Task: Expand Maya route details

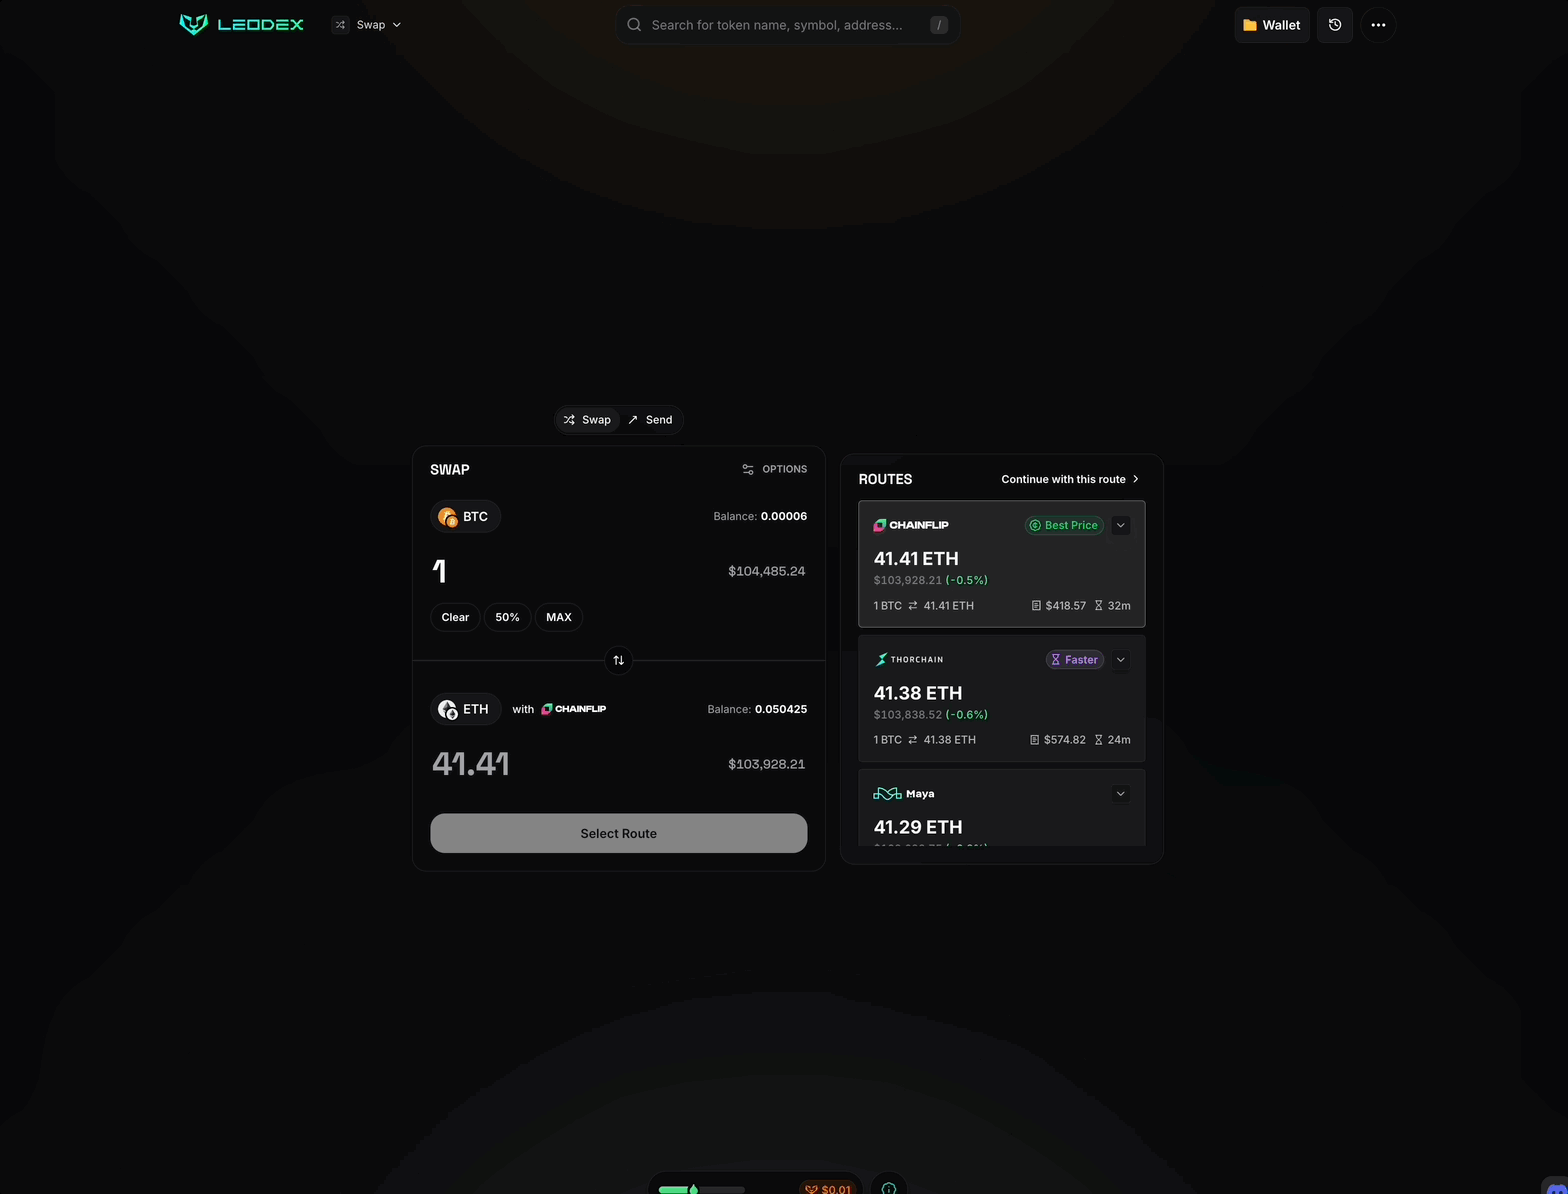Action: point(1120,794)
